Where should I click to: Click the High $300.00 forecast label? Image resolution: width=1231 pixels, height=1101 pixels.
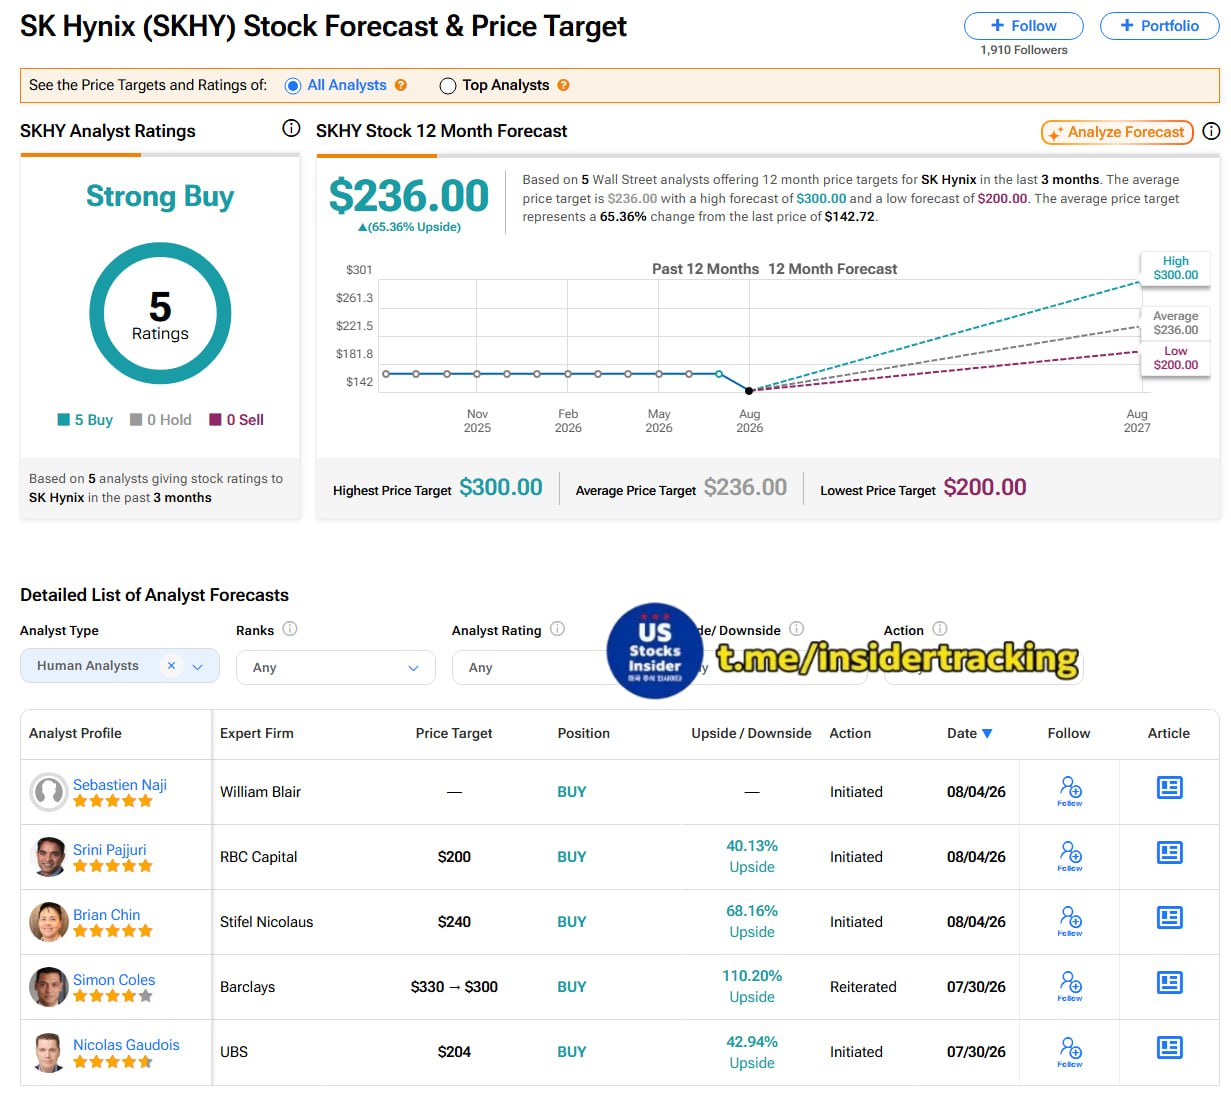pos(1176,268)
